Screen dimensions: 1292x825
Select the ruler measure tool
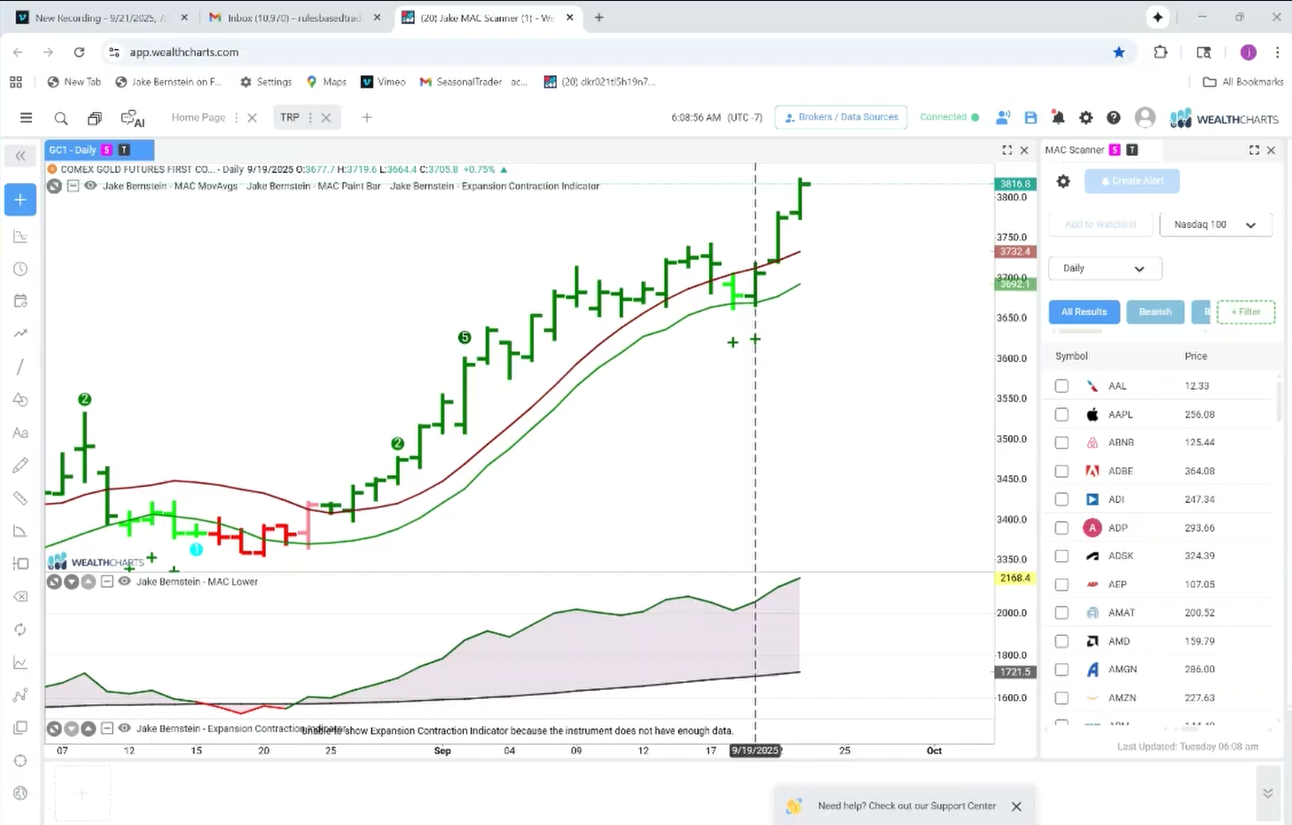[20, 498]
